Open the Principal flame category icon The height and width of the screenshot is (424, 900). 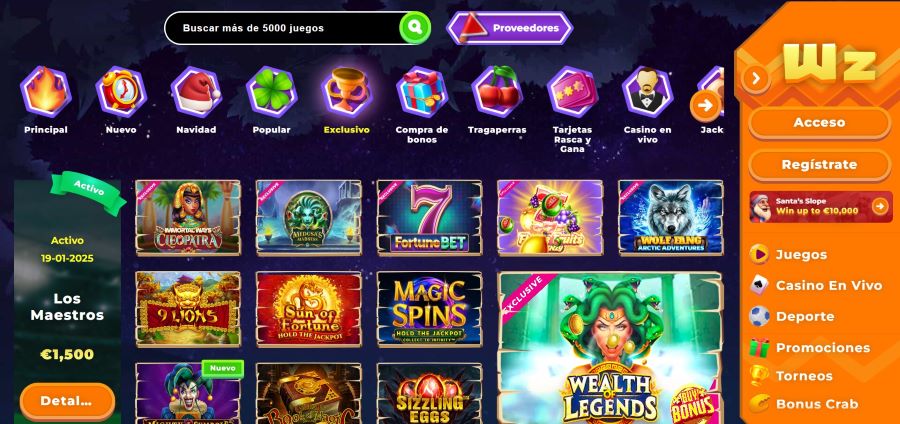pyautogui.click(x=46, y=92)
